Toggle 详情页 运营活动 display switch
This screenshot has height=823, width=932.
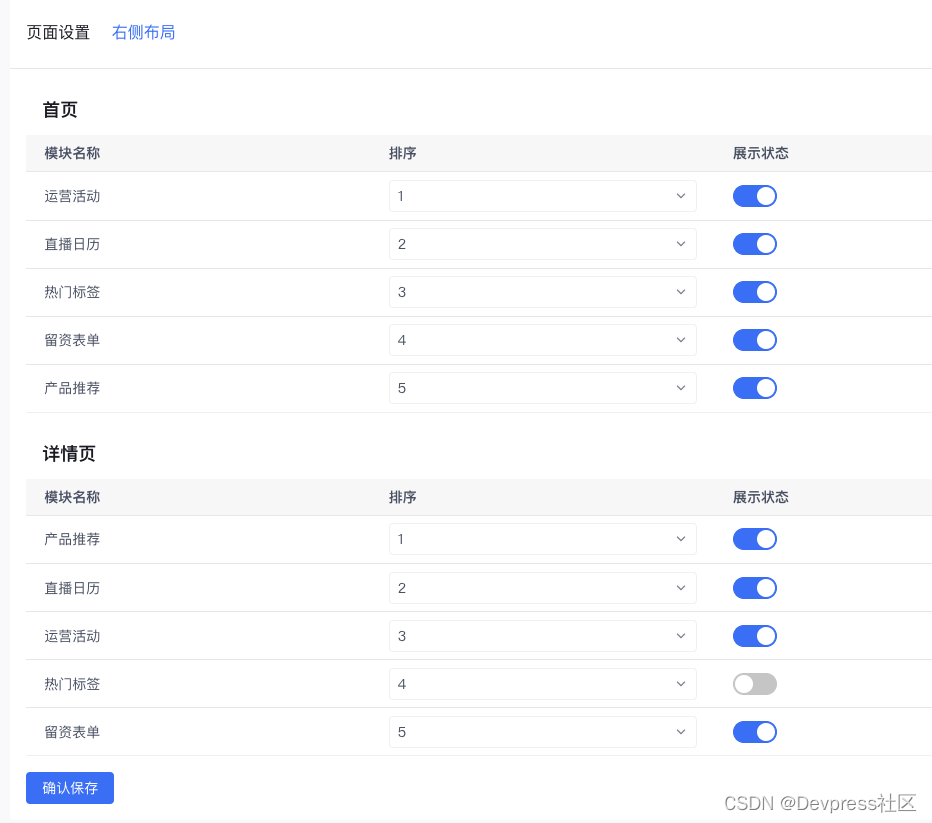[x=755, y=636]
